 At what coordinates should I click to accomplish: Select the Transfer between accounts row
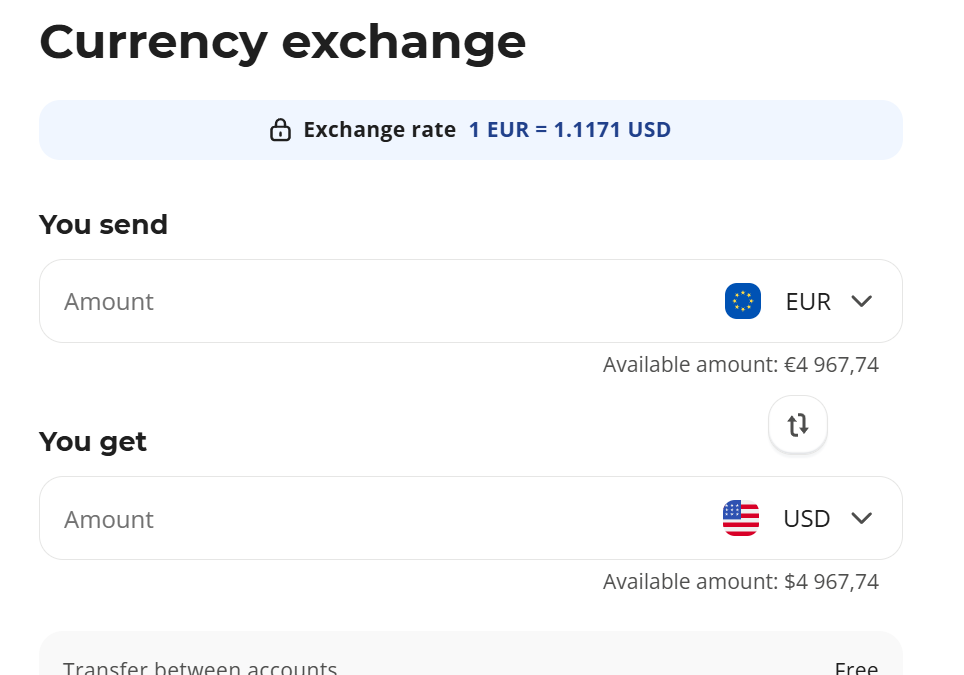tap(200, 668)
